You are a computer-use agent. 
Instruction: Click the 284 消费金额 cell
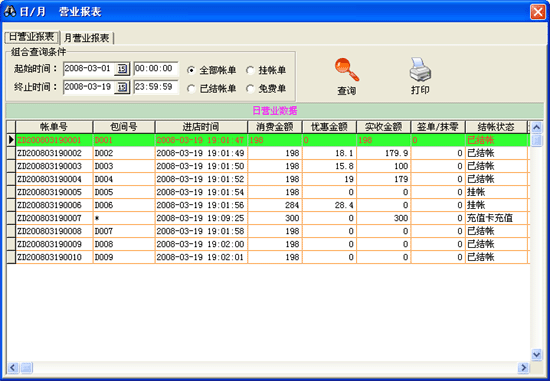(275, 205)
